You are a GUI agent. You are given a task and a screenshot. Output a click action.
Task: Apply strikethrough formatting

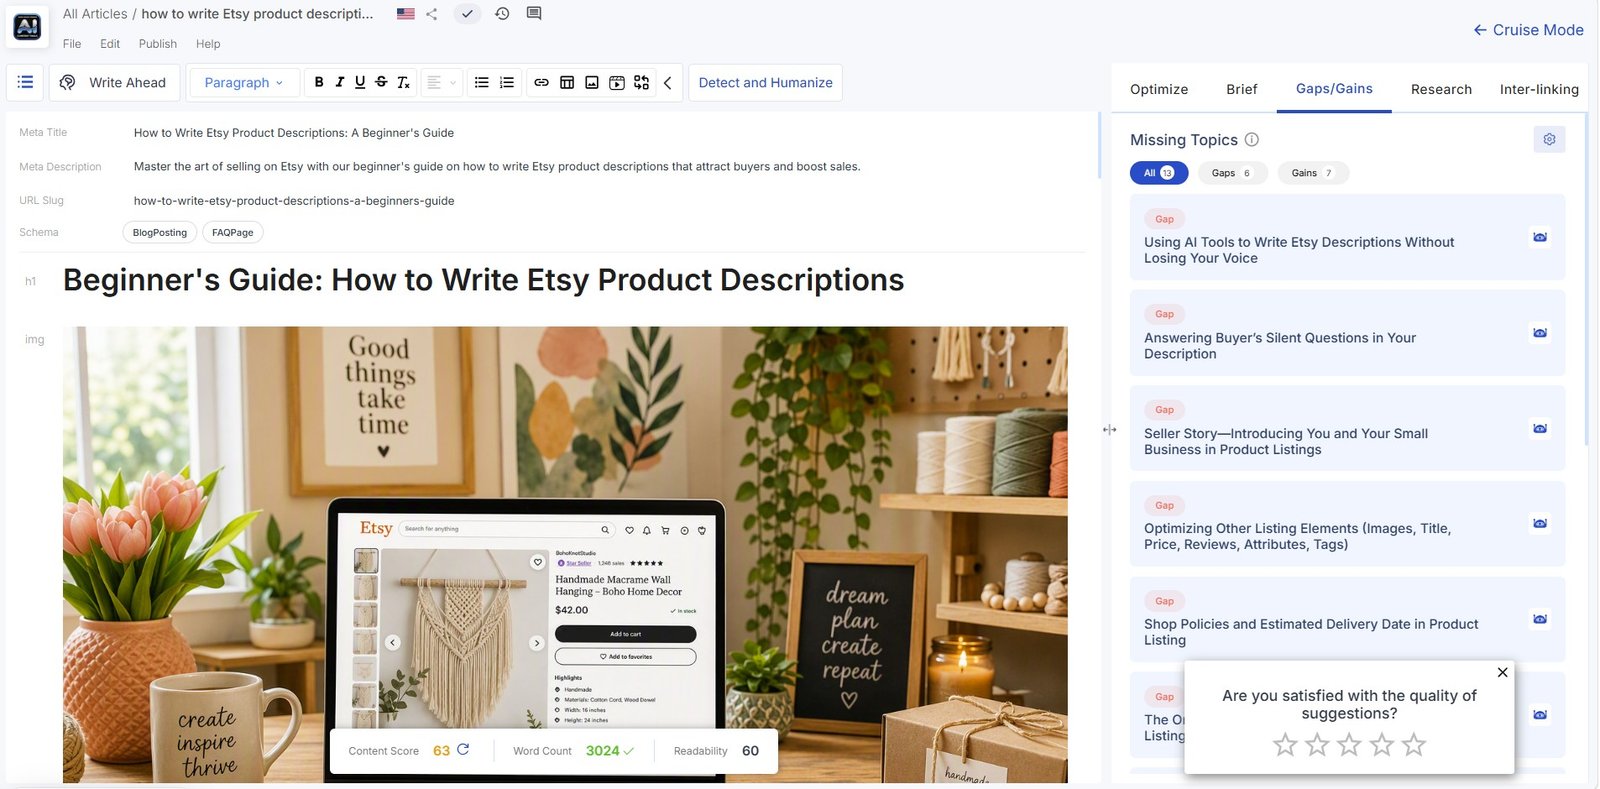tap(381, 82)
